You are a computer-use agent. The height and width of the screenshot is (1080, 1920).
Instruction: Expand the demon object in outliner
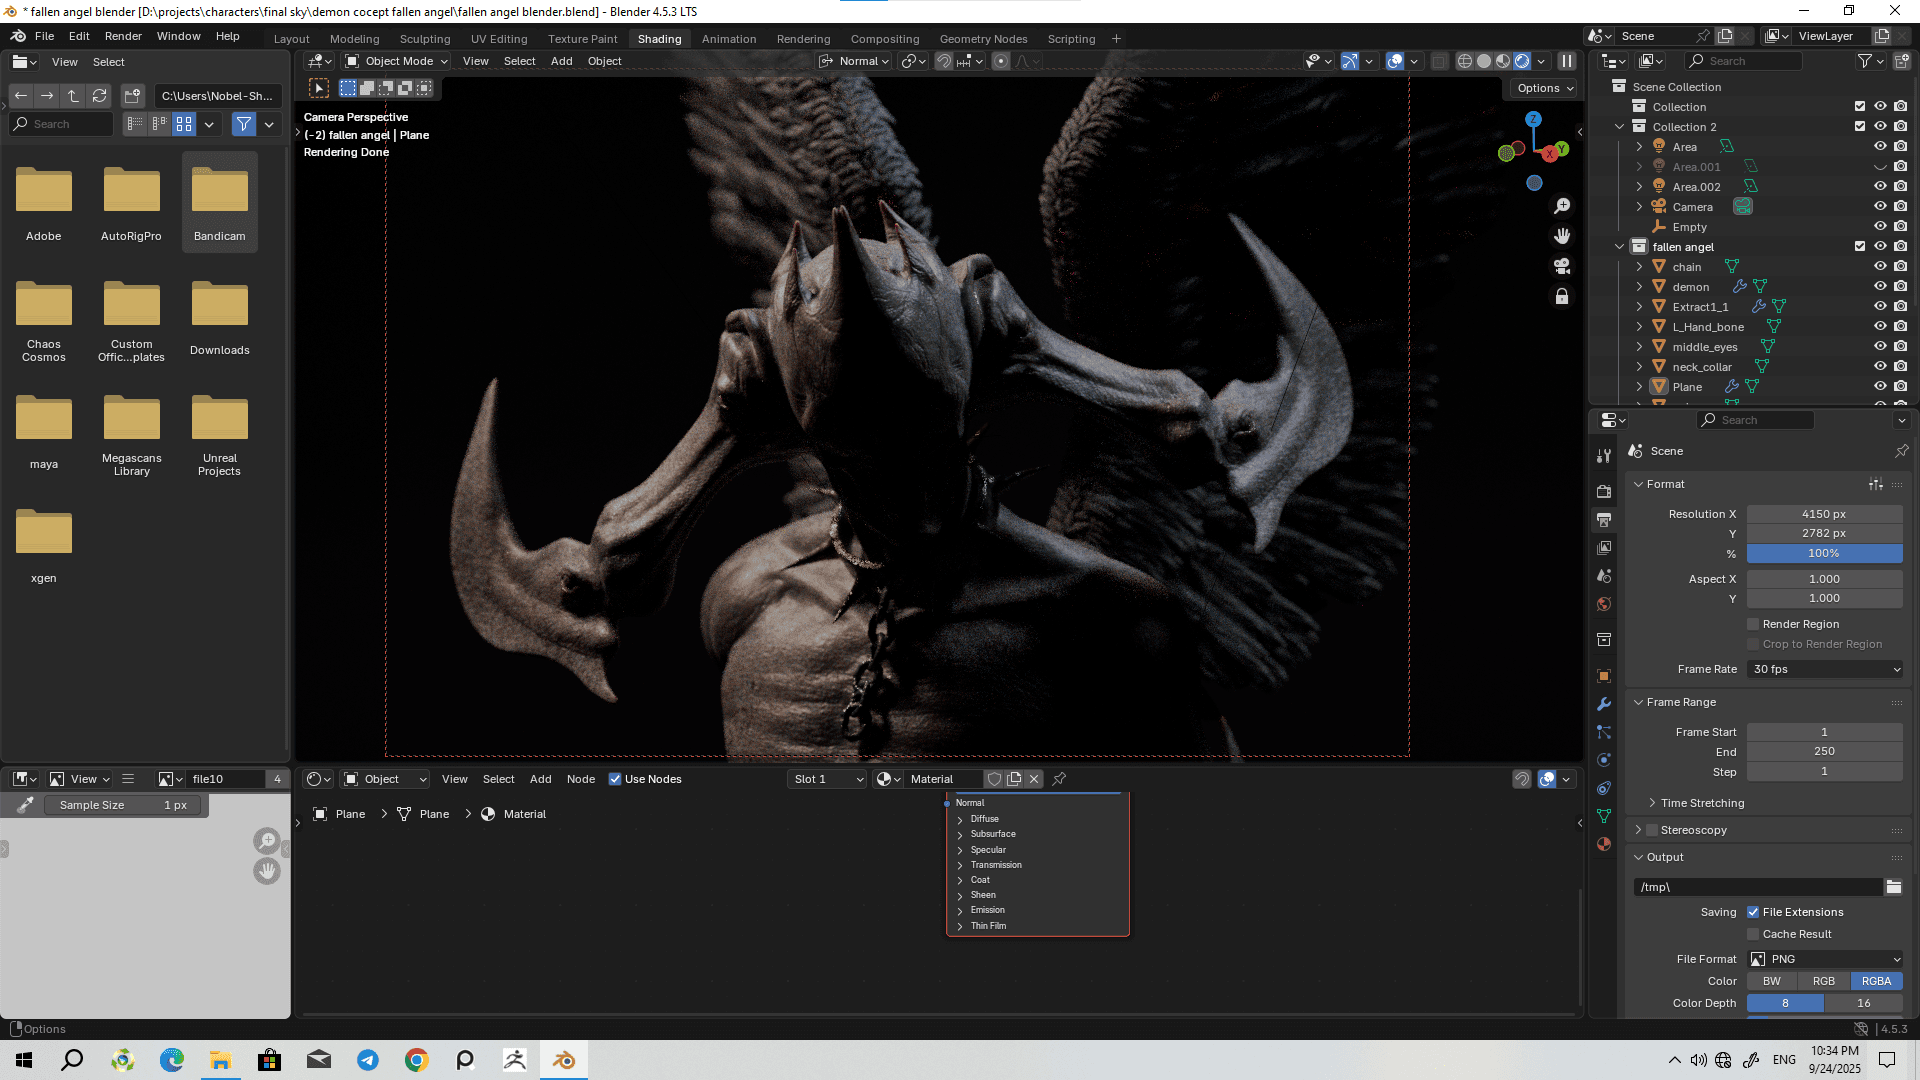[1639, 287]
